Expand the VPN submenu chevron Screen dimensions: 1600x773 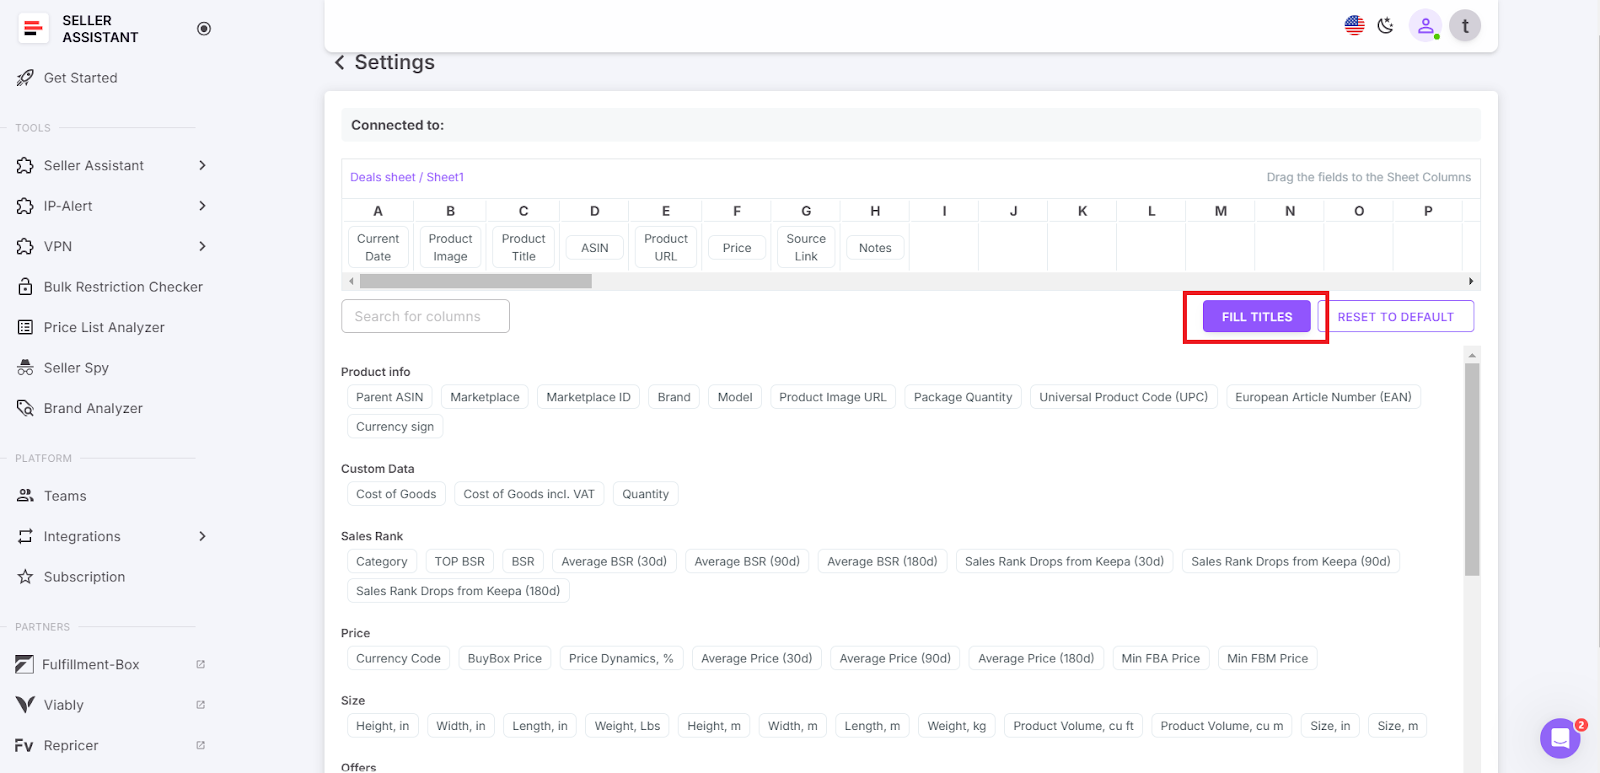pyautogui.click(x=202, y=246)
